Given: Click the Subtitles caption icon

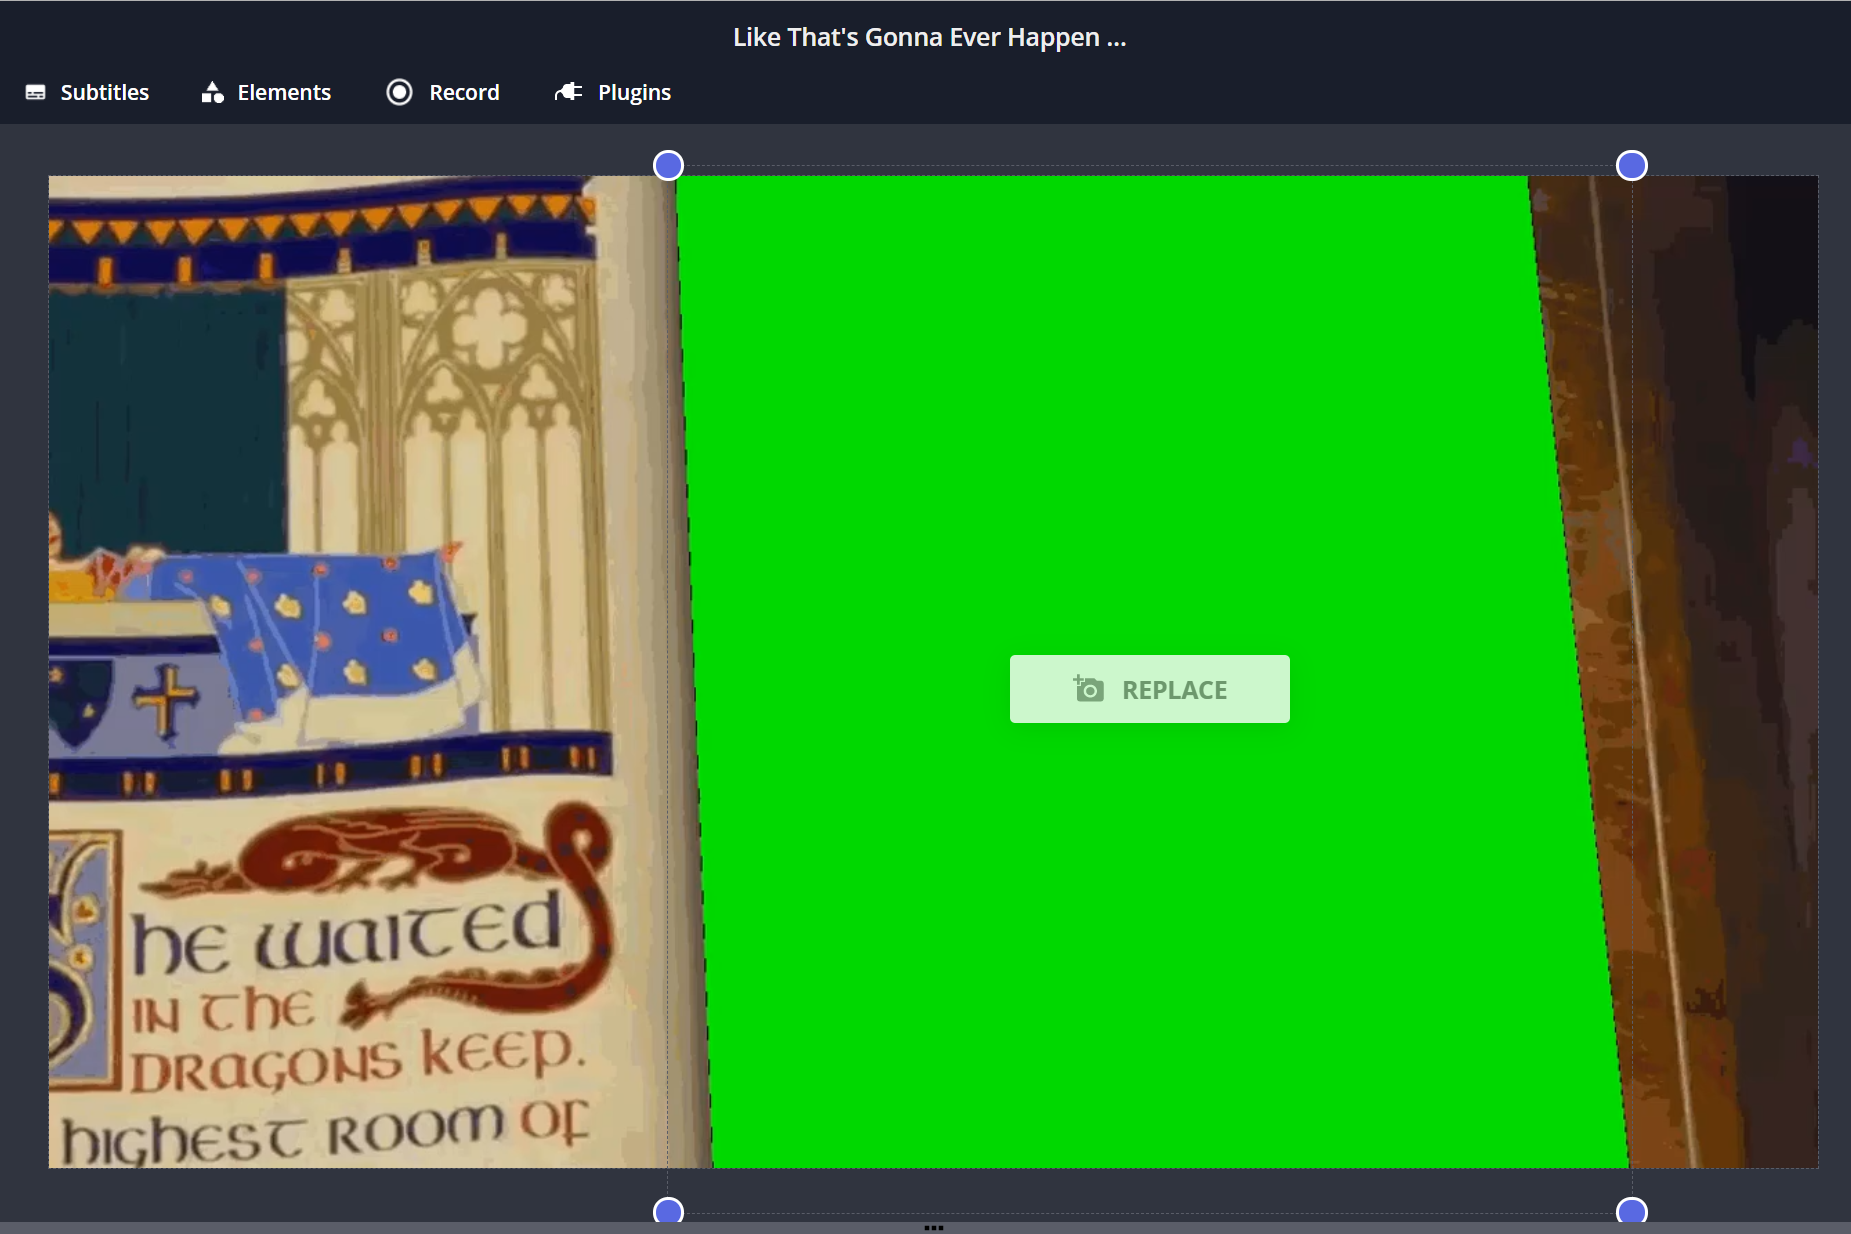Looking at the screenshot, I should pos(35,93).
